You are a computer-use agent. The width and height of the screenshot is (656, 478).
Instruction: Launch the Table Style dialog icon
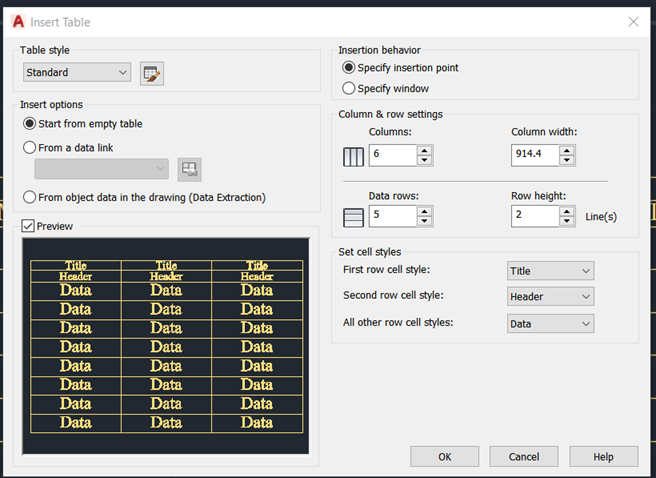151,74
